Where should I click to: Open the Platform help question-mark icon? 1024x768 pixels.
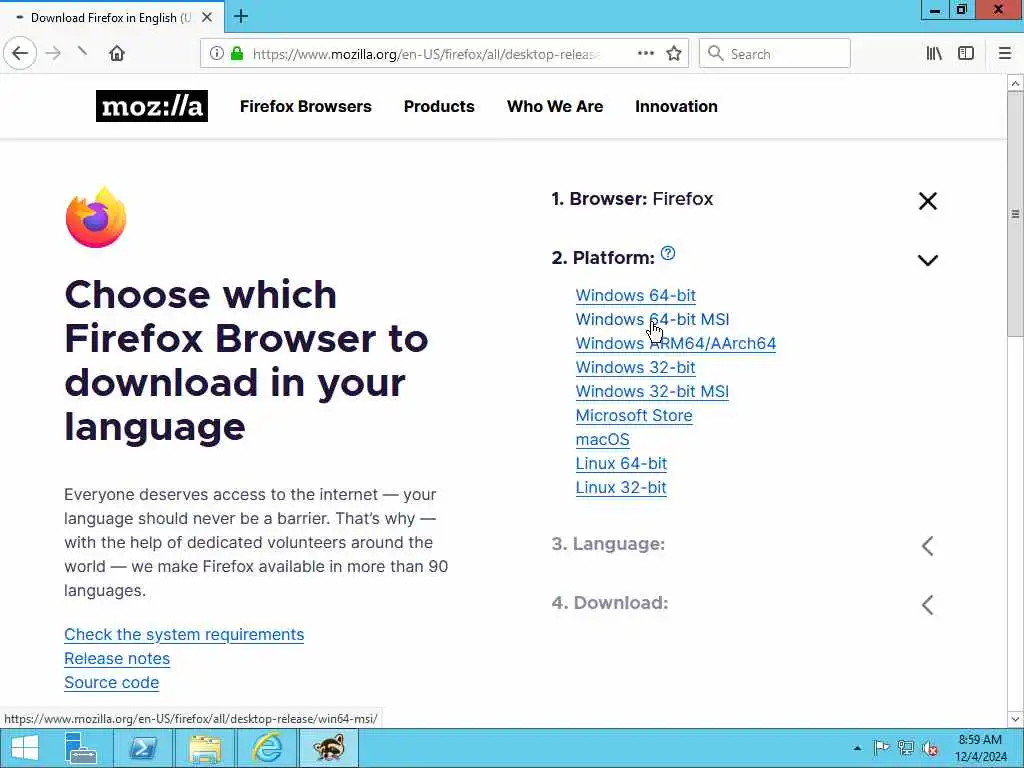[x=668, y=253]
